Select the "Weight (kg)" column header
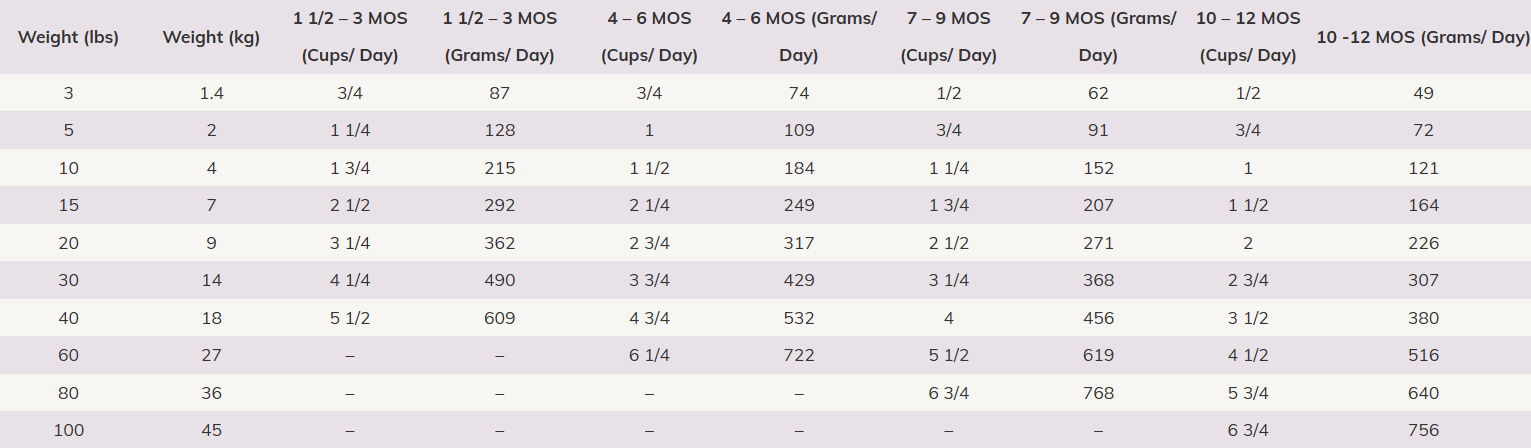 tap(211, 38)
